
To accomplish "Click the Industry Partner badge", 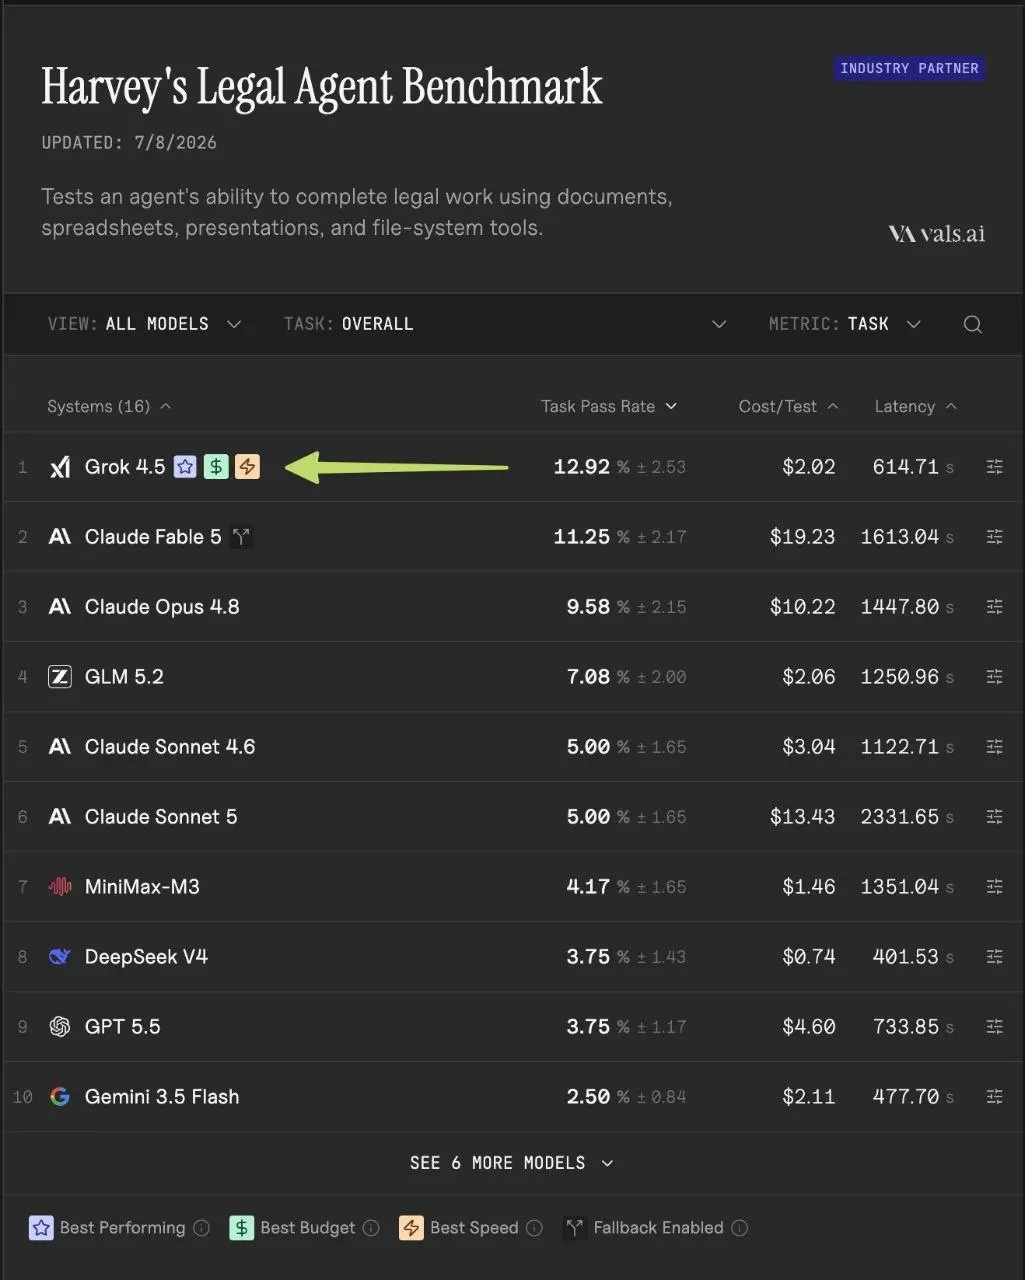I will [x=909, y=69].
